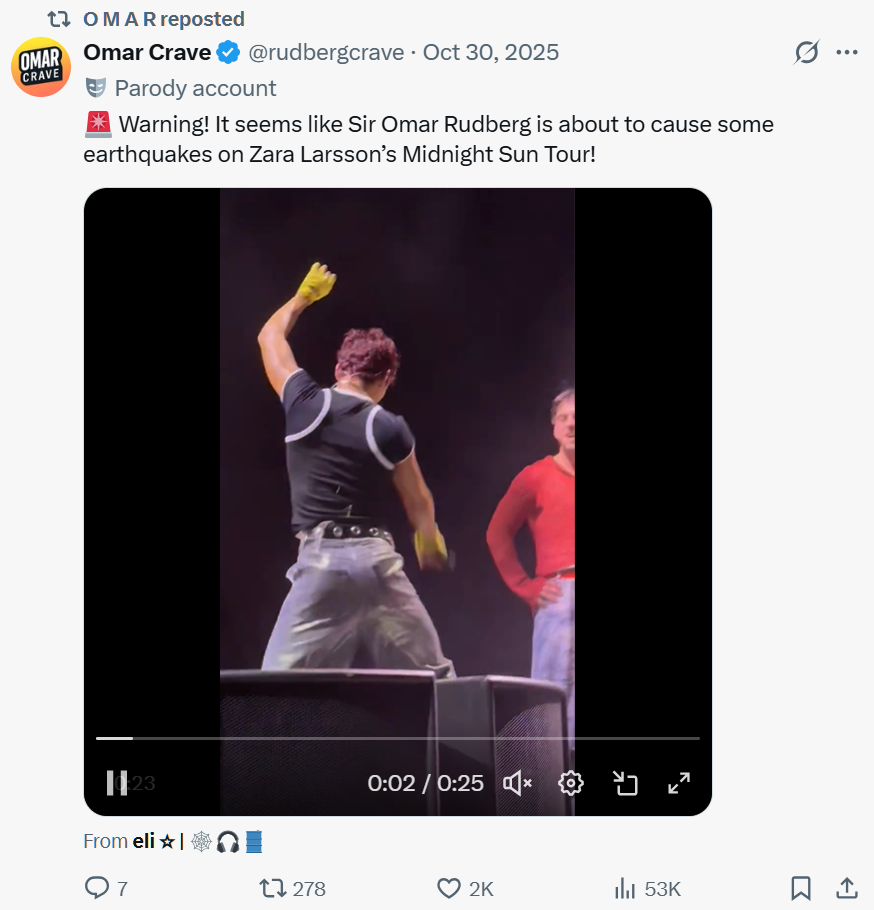Screen dimensions: 874x910
Task: Expand video to fullscreen
Action: click(x=679, y=783)
